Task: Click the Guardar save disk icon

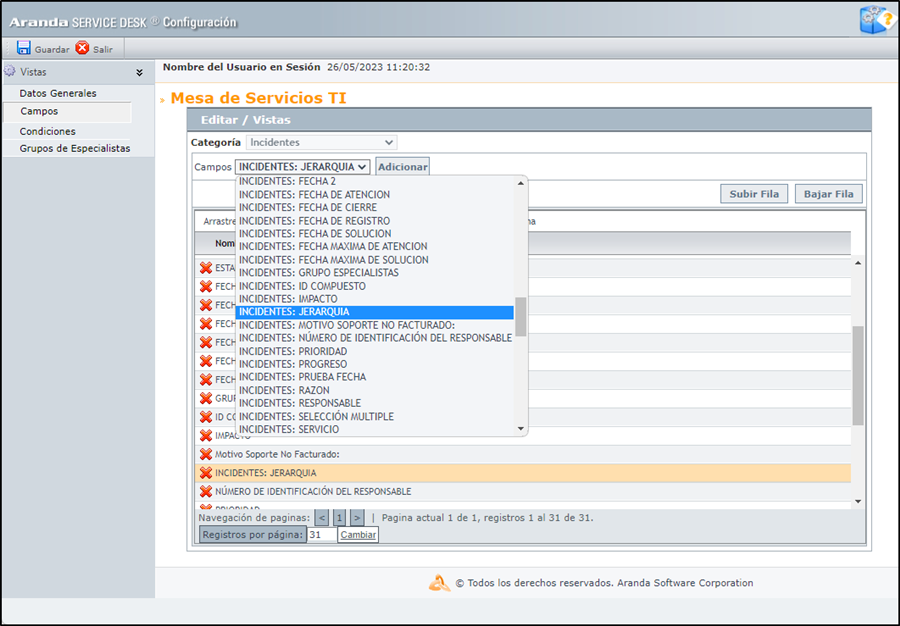Action: pos(24,48)
